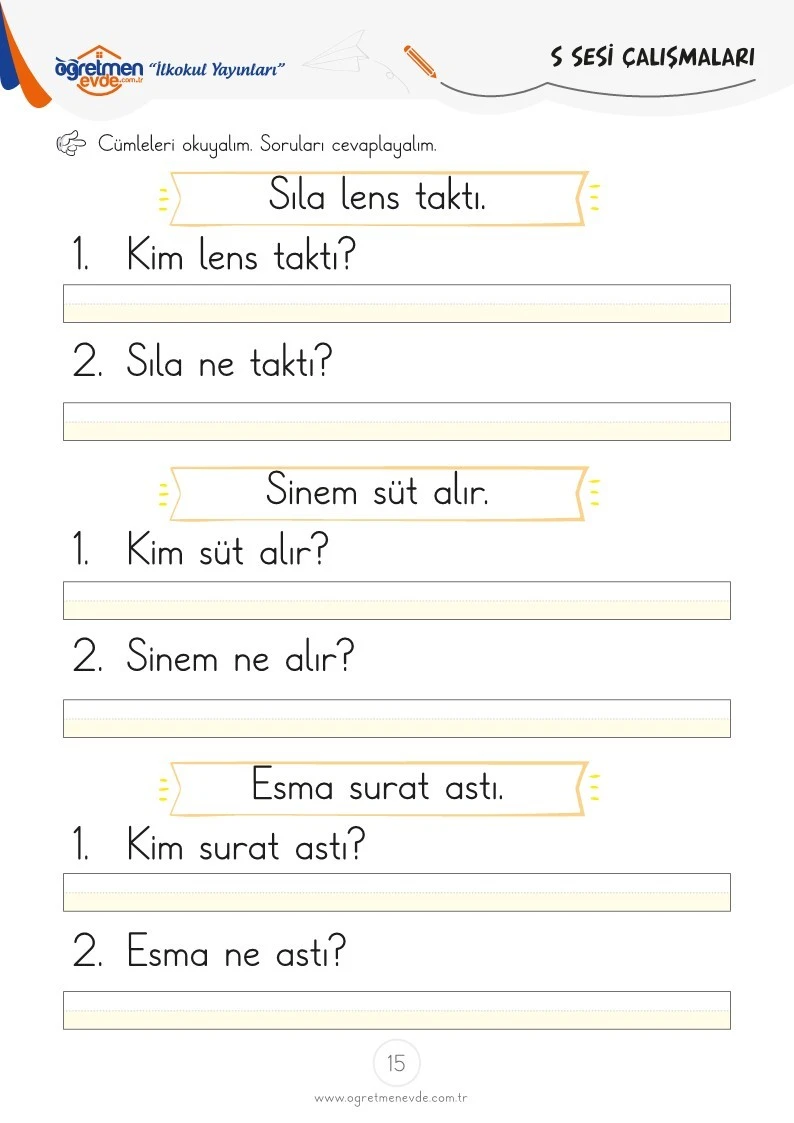Image resolution: width=794 pixels, height=1123 pixels.
Task: Click the answer line under 'Esma ne astı?'
Action: pos(397,1011)
